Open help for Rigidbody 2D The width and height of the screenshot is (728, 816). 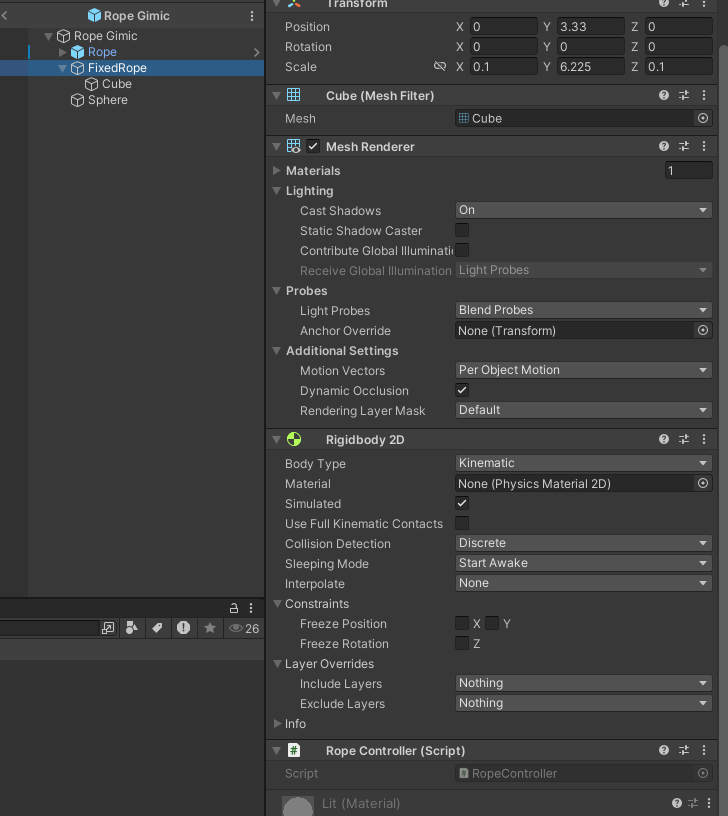pyautogui.click(x=663, y=439)
